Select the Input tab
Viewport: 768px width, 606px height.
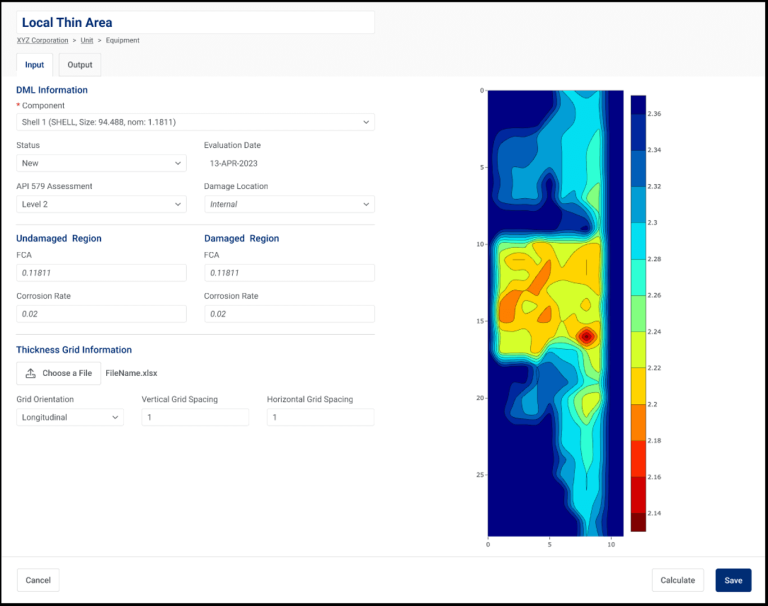34,65
